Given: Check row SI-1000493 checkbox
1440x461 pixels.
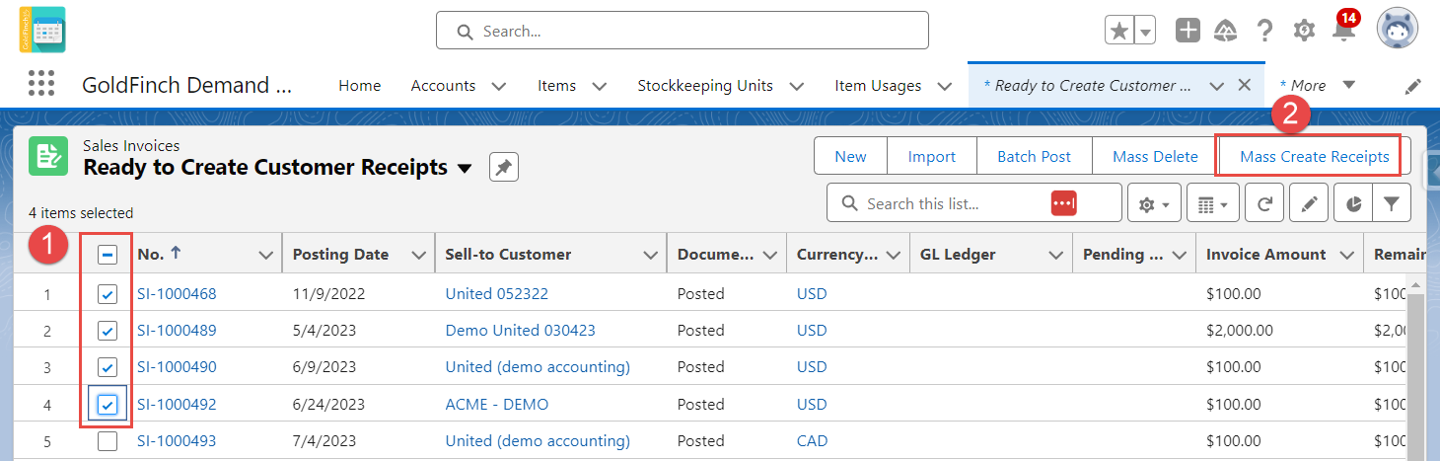Looking at the screenshot, I should tap(108, 441).
